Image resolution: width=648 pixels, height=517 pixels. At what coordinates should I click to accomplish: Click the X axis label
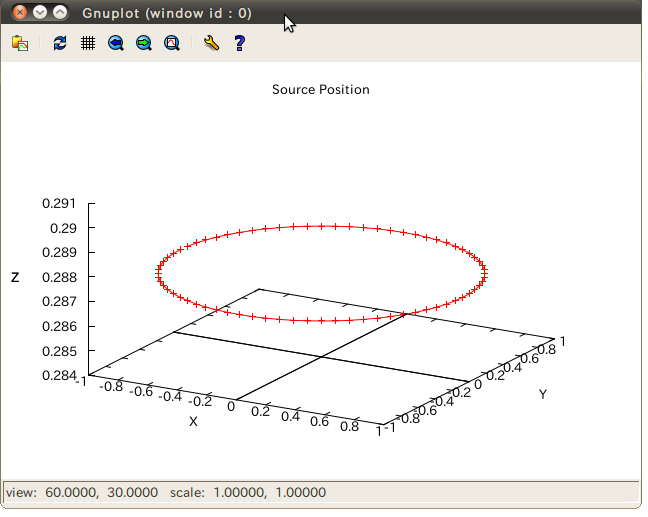click(193, 421)
